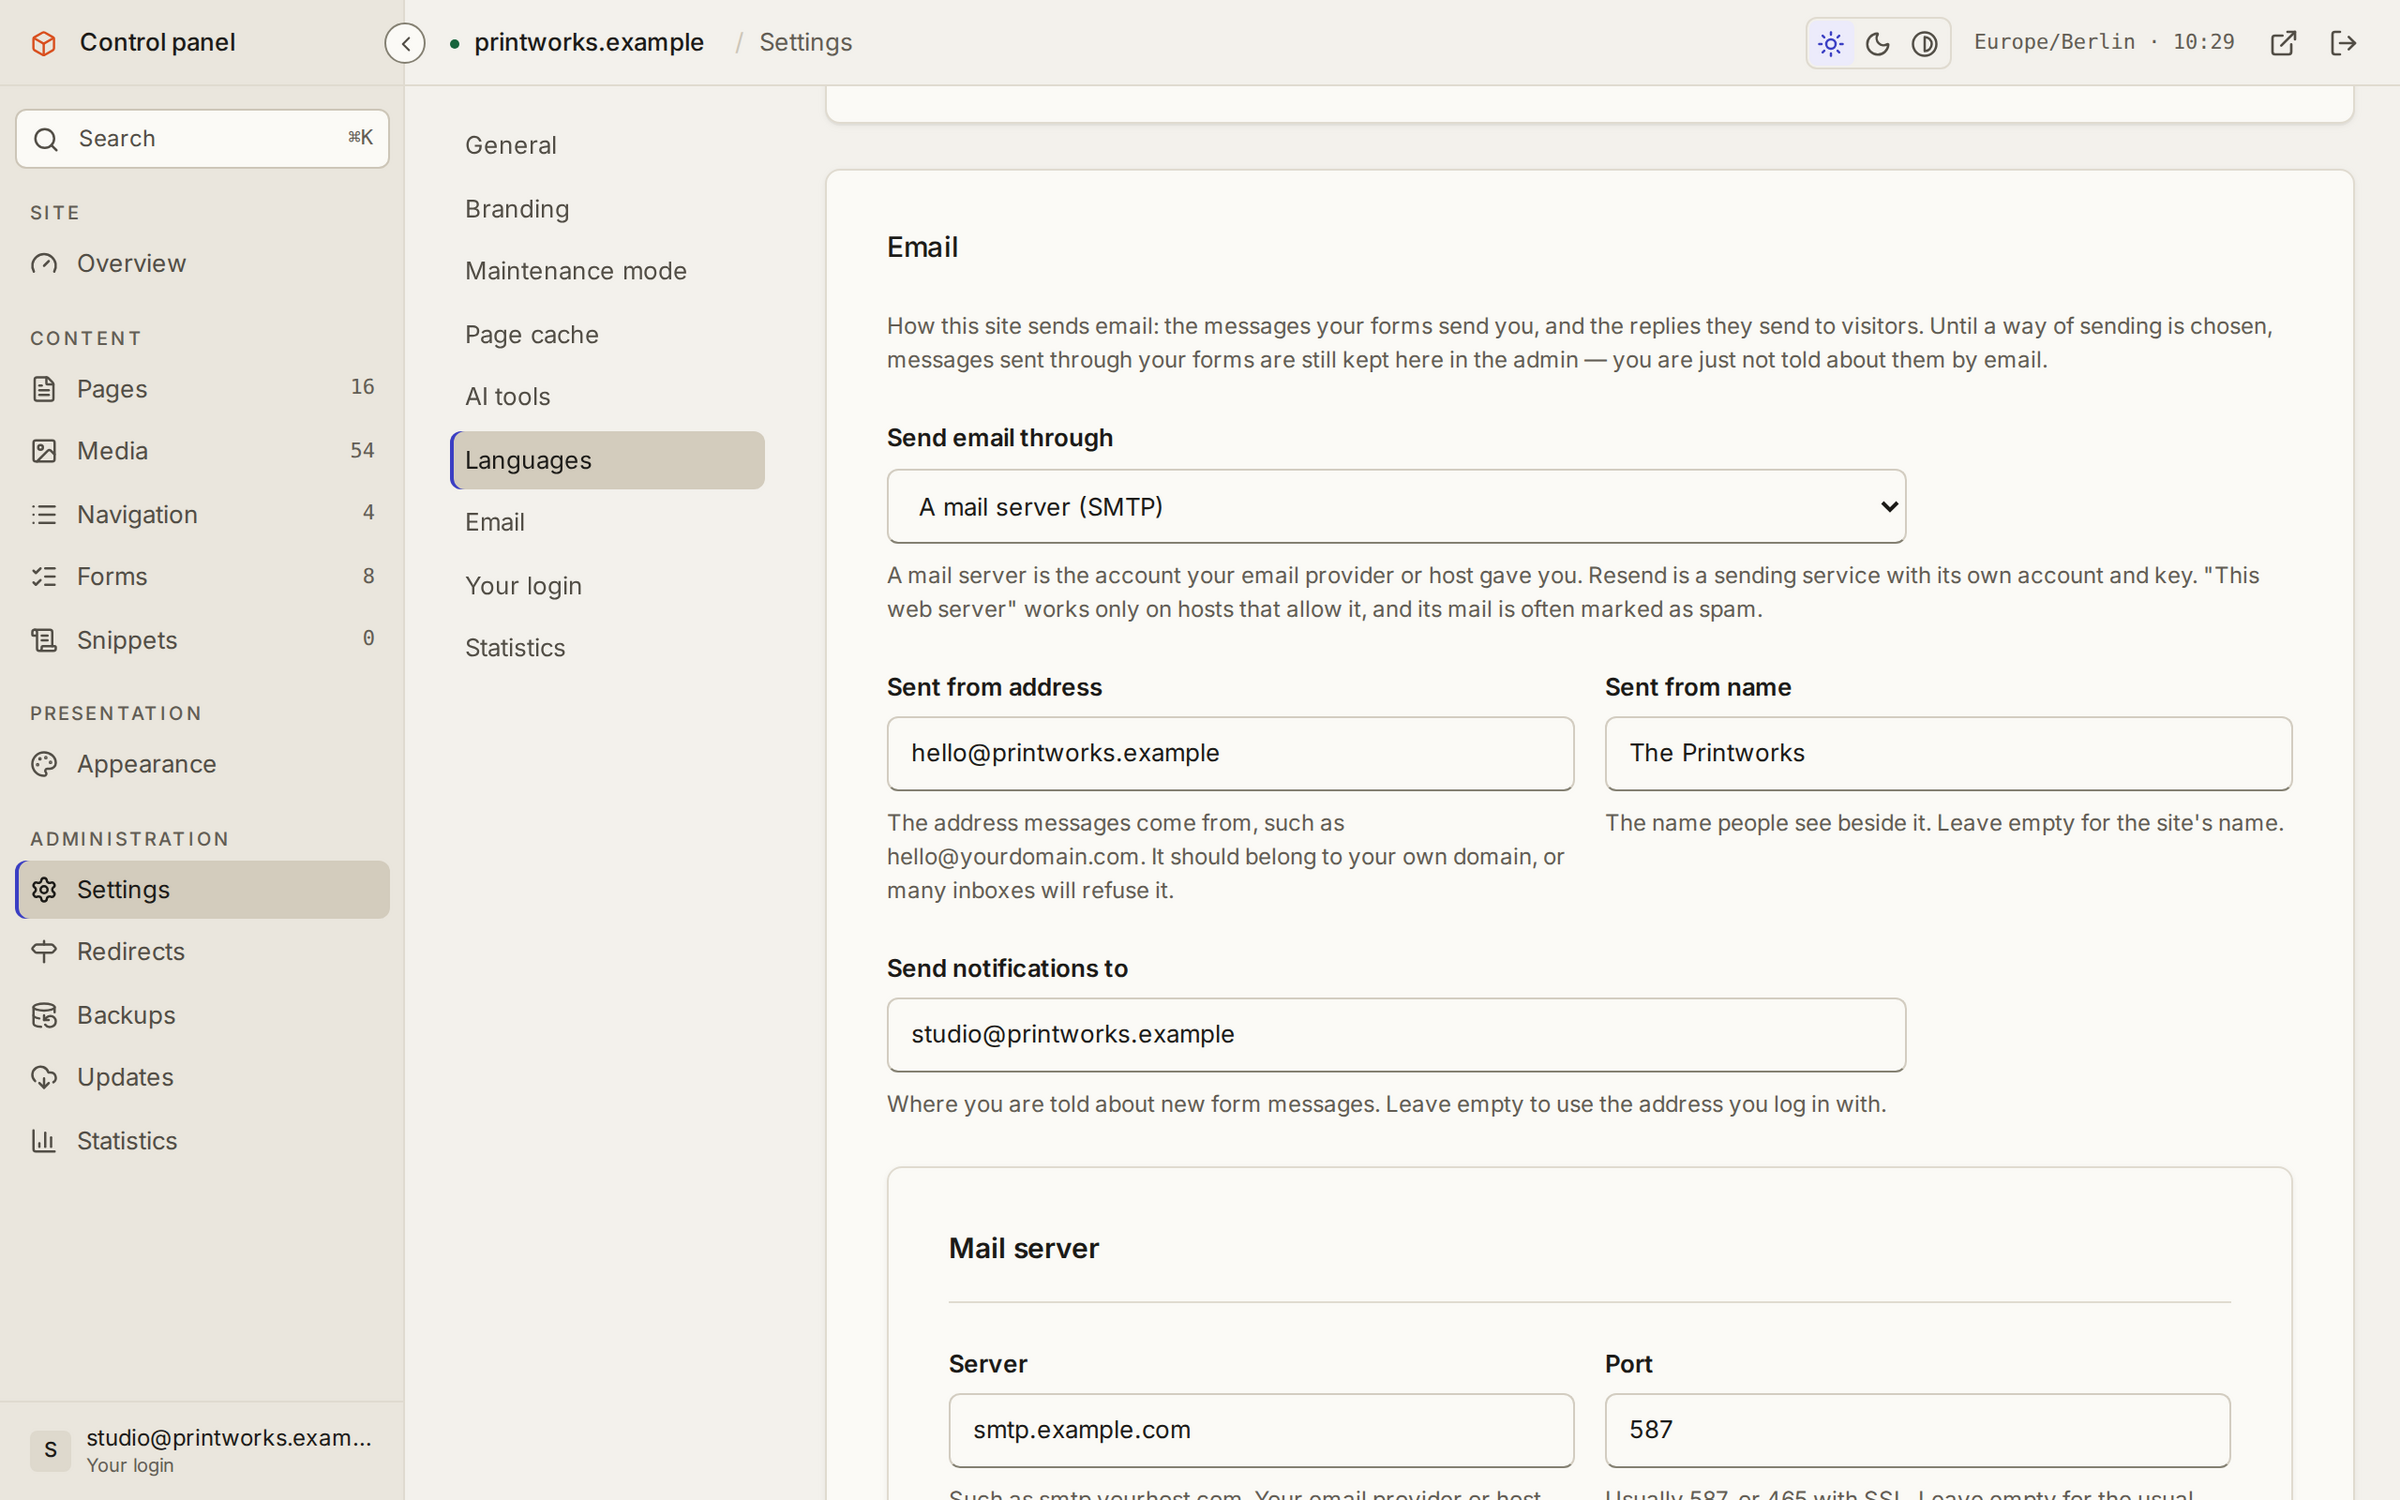2400x1500 pixels.
Task: Click the Send notifications to field
Action: 1396,1034
